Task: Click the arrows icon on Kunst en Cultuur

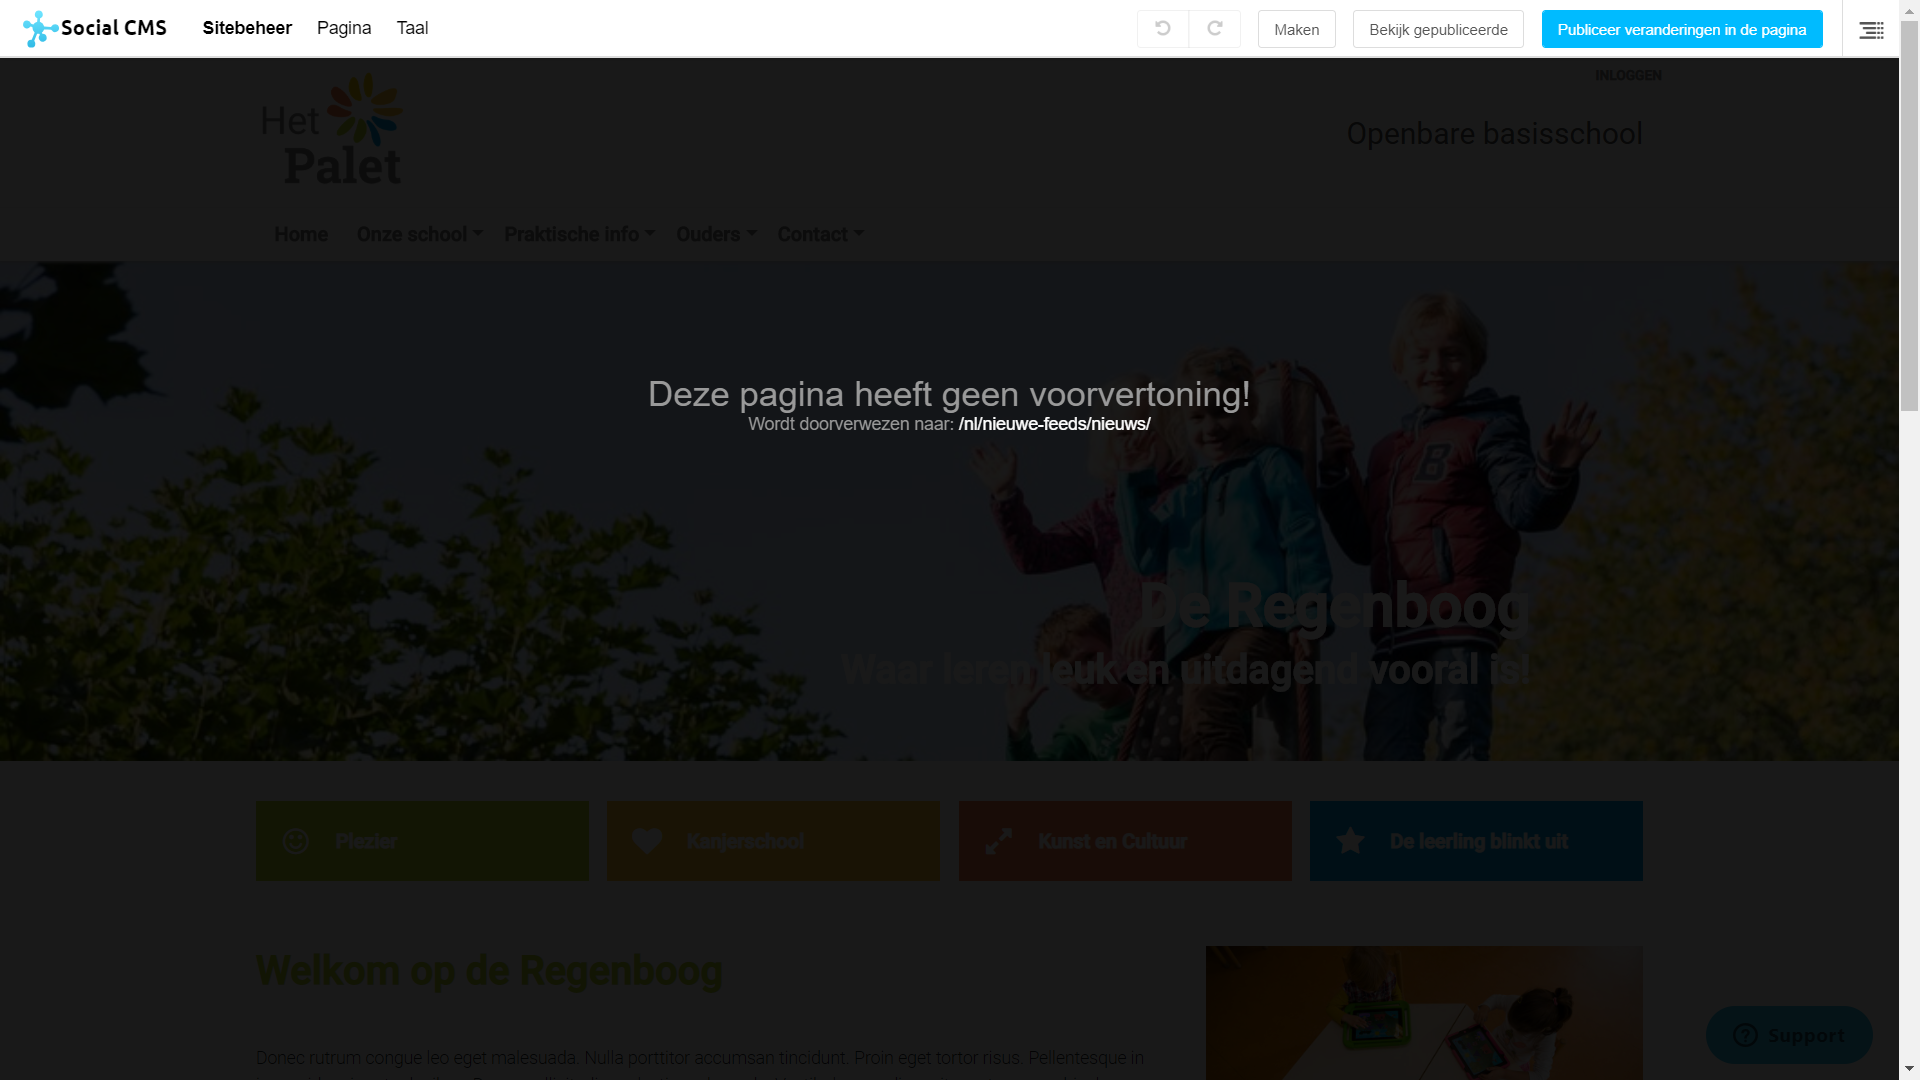Action: tap(998, 841)
